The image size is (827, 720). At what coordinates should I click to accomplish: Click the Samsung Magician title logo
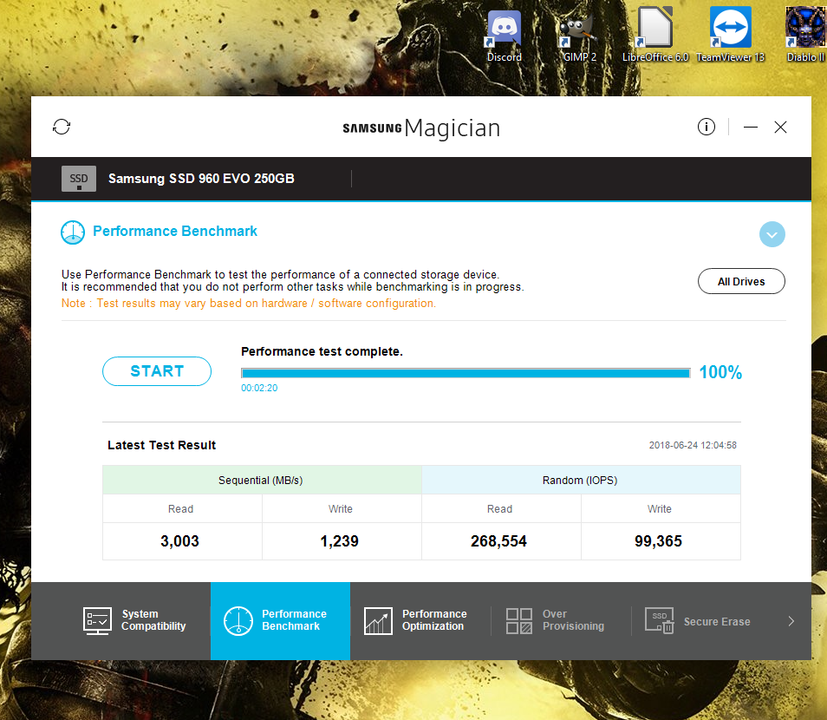pyautogui.click(x=421, y=128)
